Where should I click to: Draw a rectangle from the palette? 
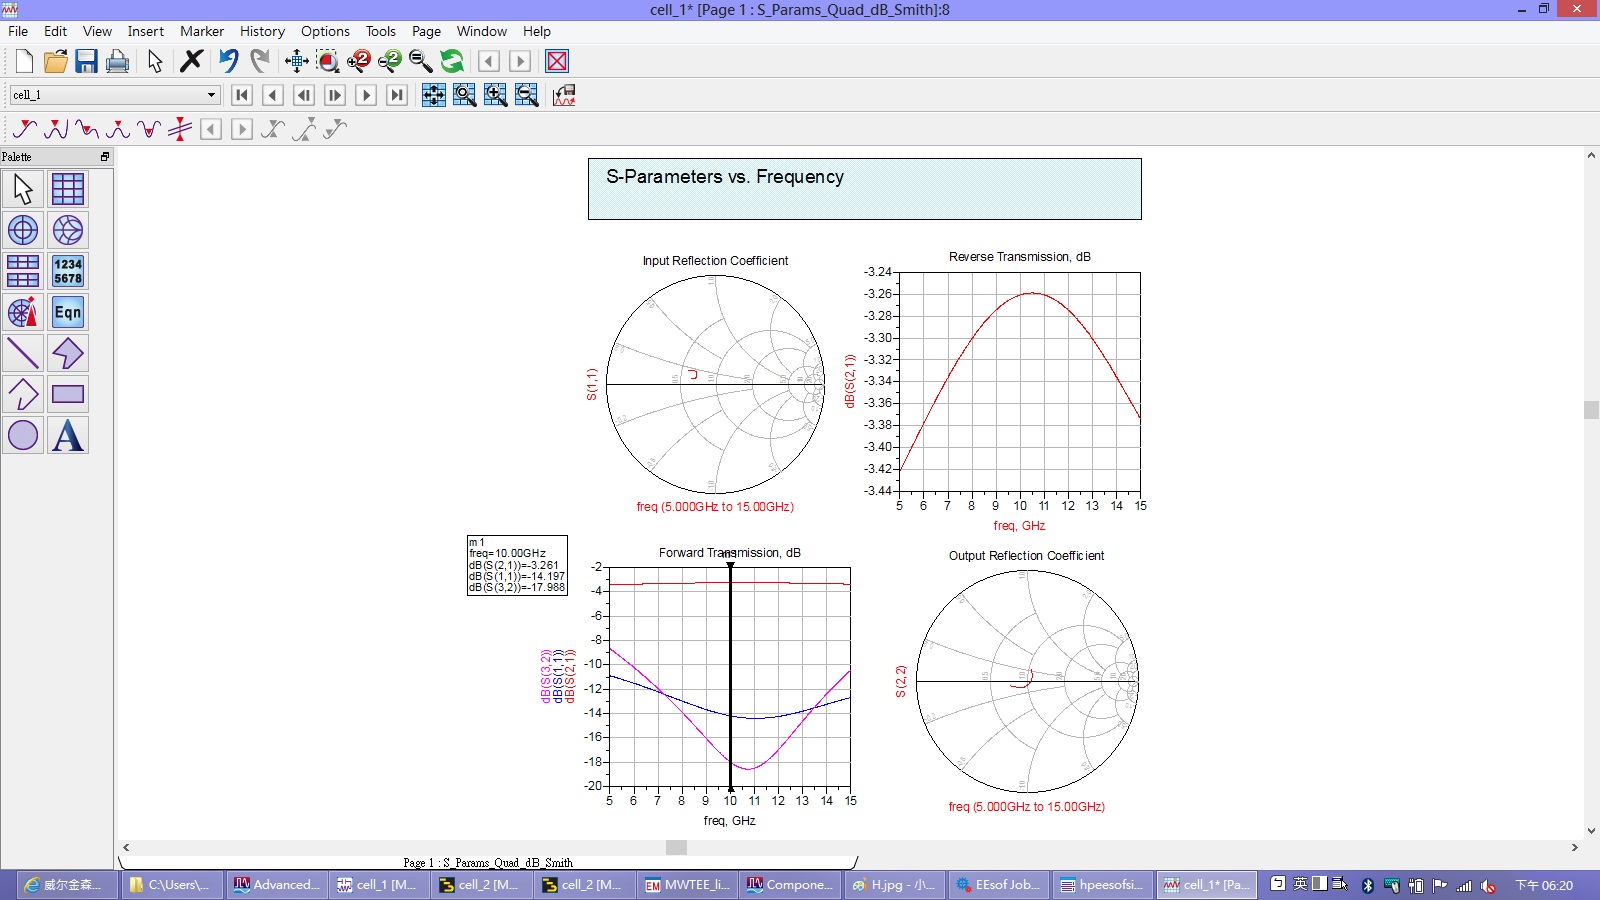[68, 394]
